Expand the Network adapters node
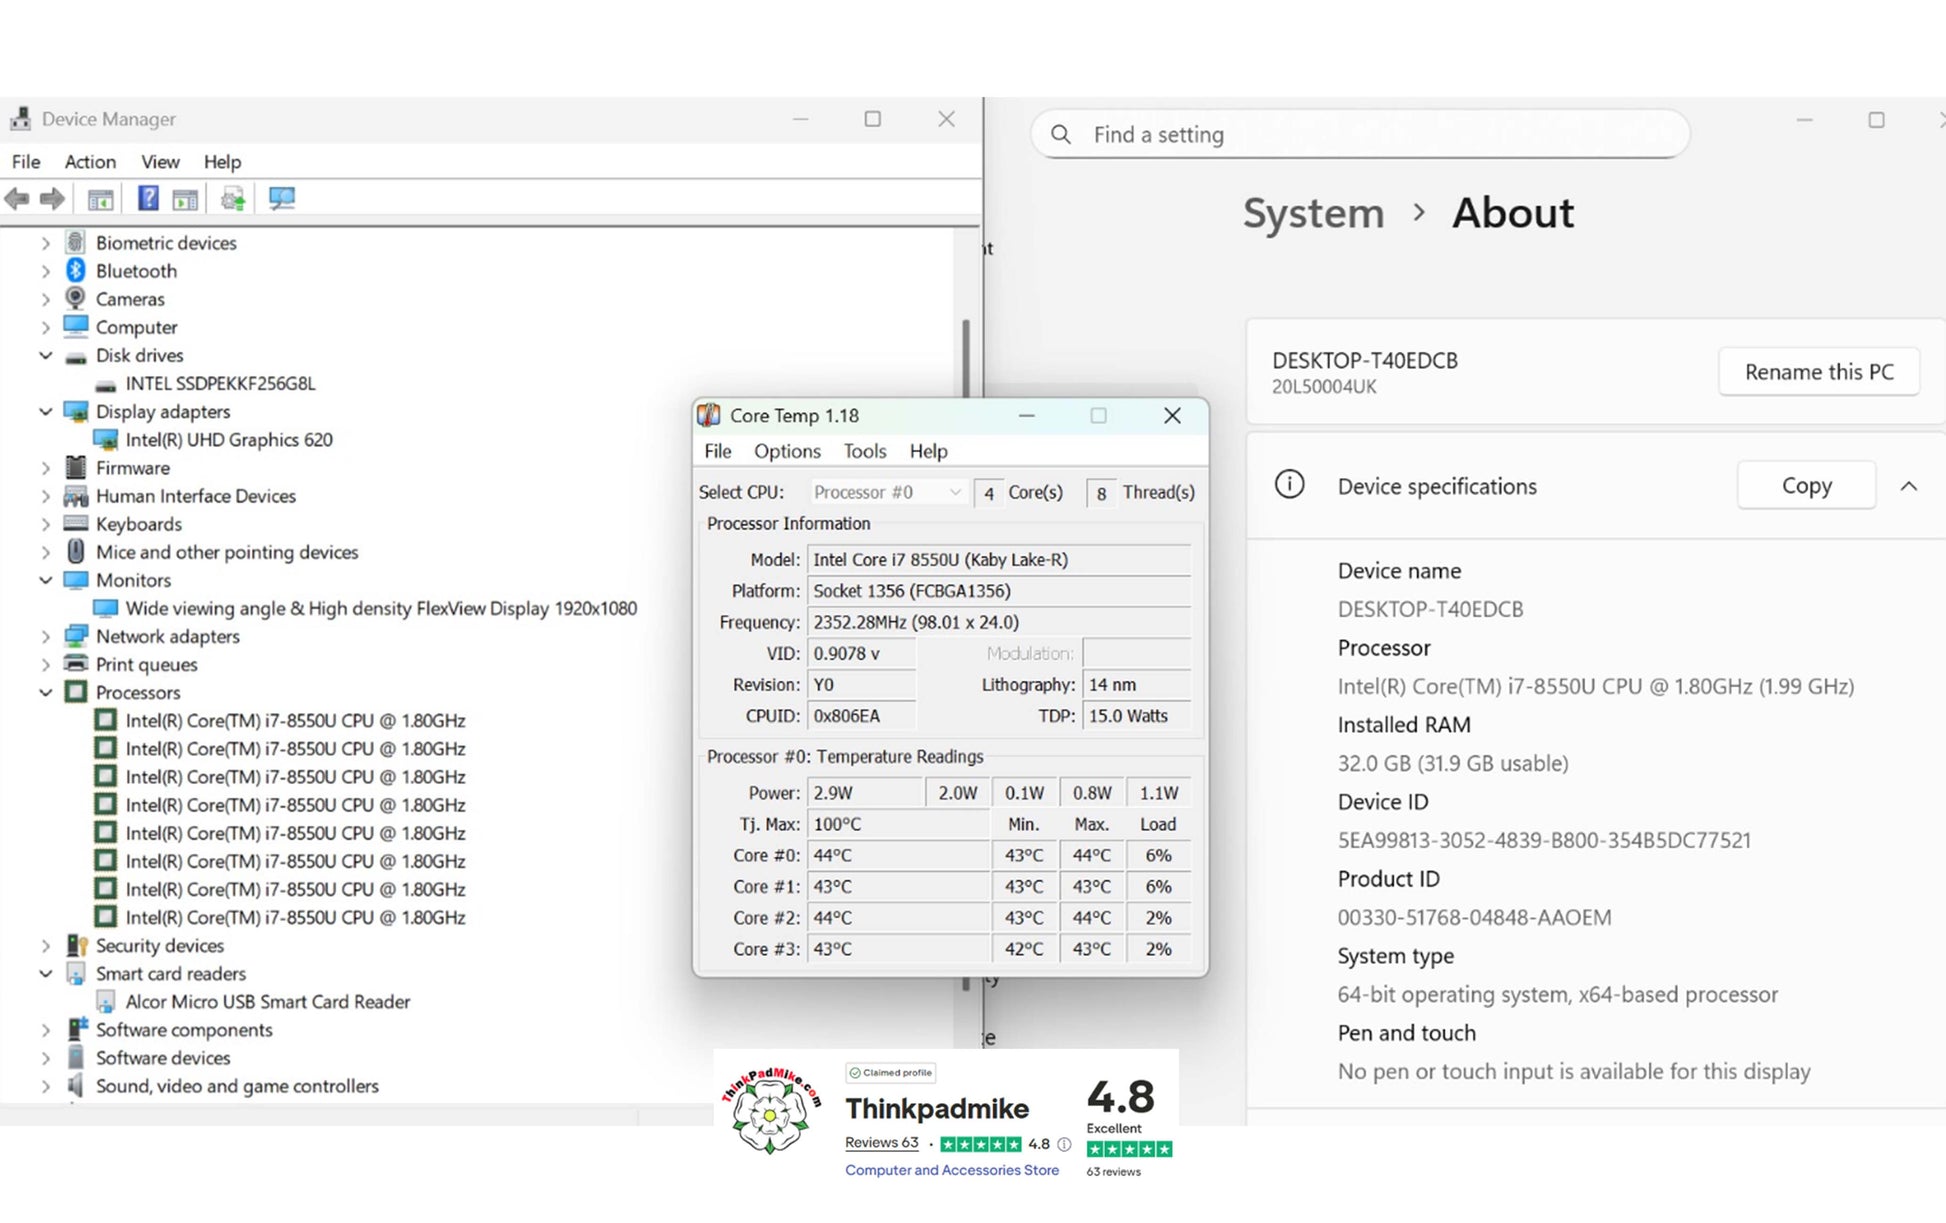 [45, 636]
